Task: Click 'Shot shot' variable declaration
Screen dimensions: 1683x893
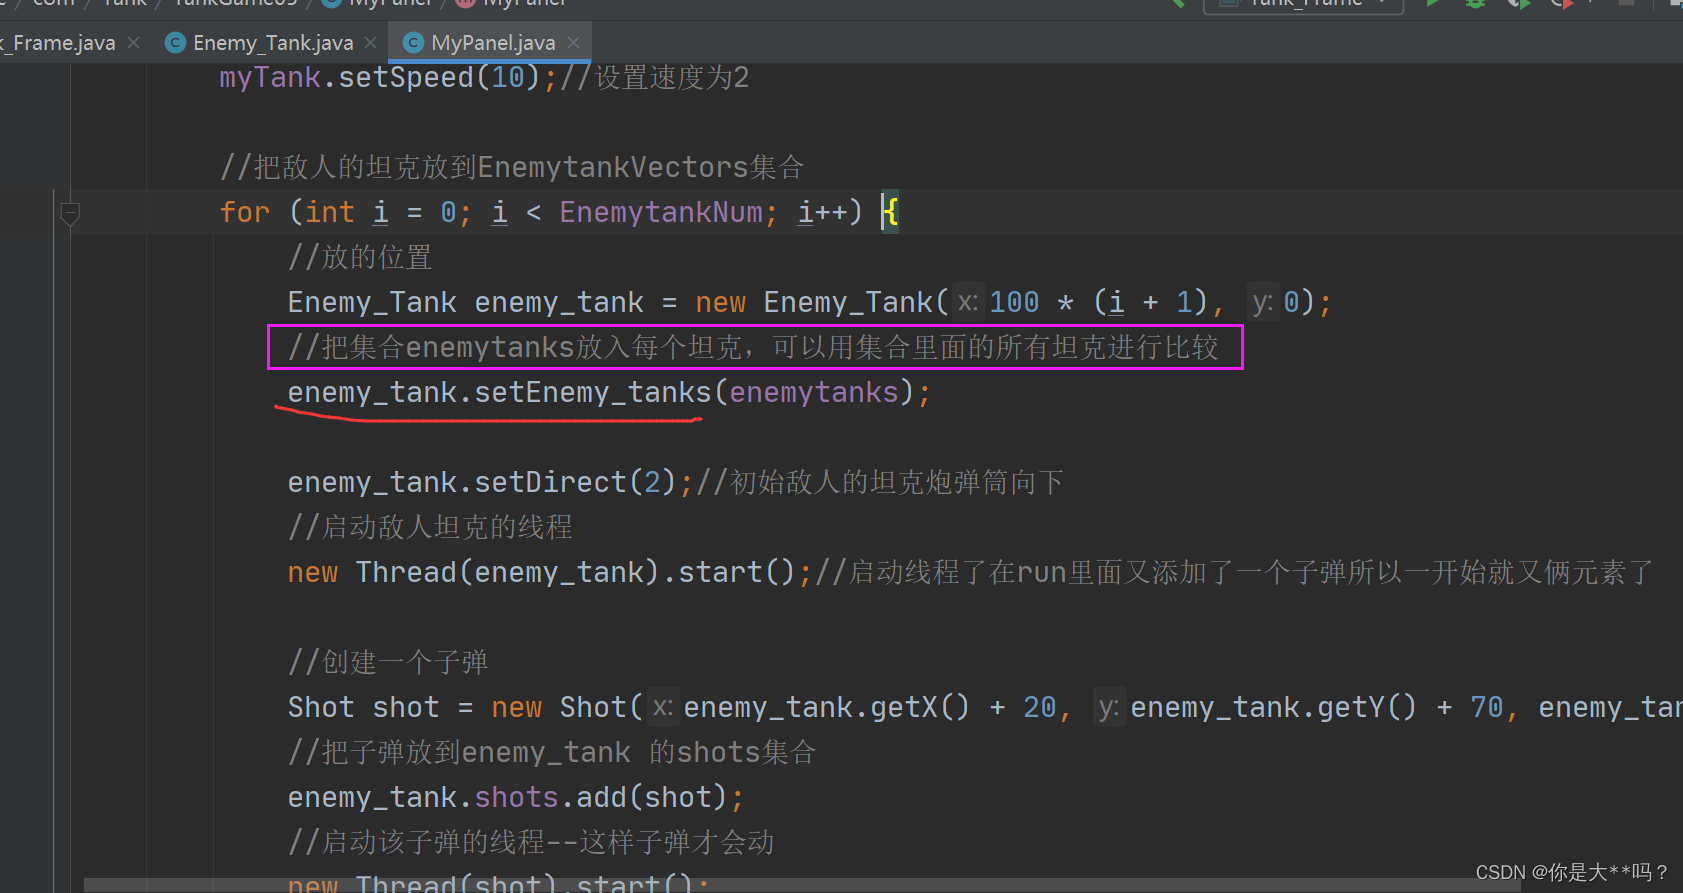Action: (x=363, y=707)
